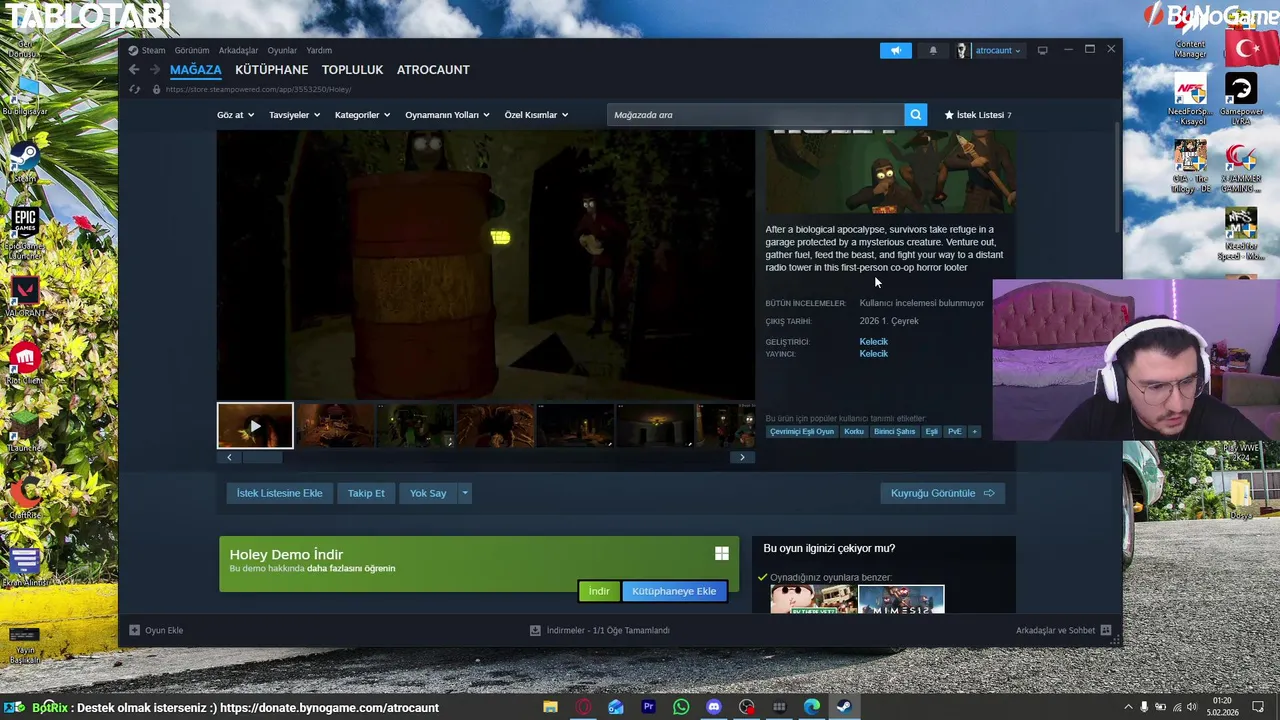Expand the Özel Kısımlar dropdown
The image size is (1280, 720).
[x=536, y=115]
